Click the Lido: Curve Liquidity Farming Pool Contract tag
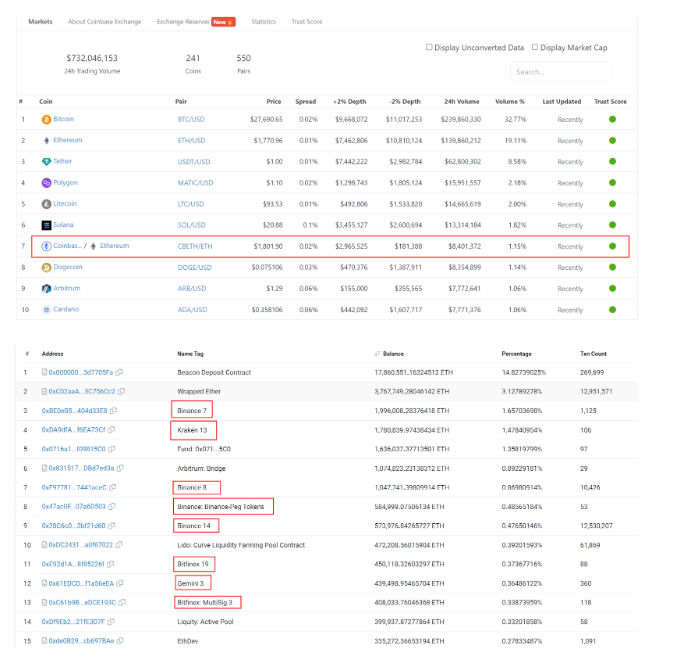 pos(241,545)
